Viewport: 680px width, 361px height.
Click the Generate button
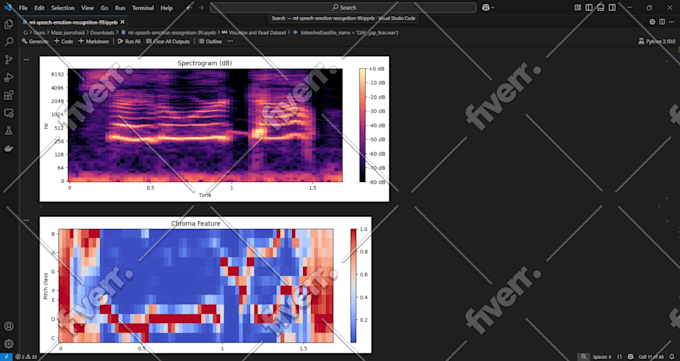point(35,41)
